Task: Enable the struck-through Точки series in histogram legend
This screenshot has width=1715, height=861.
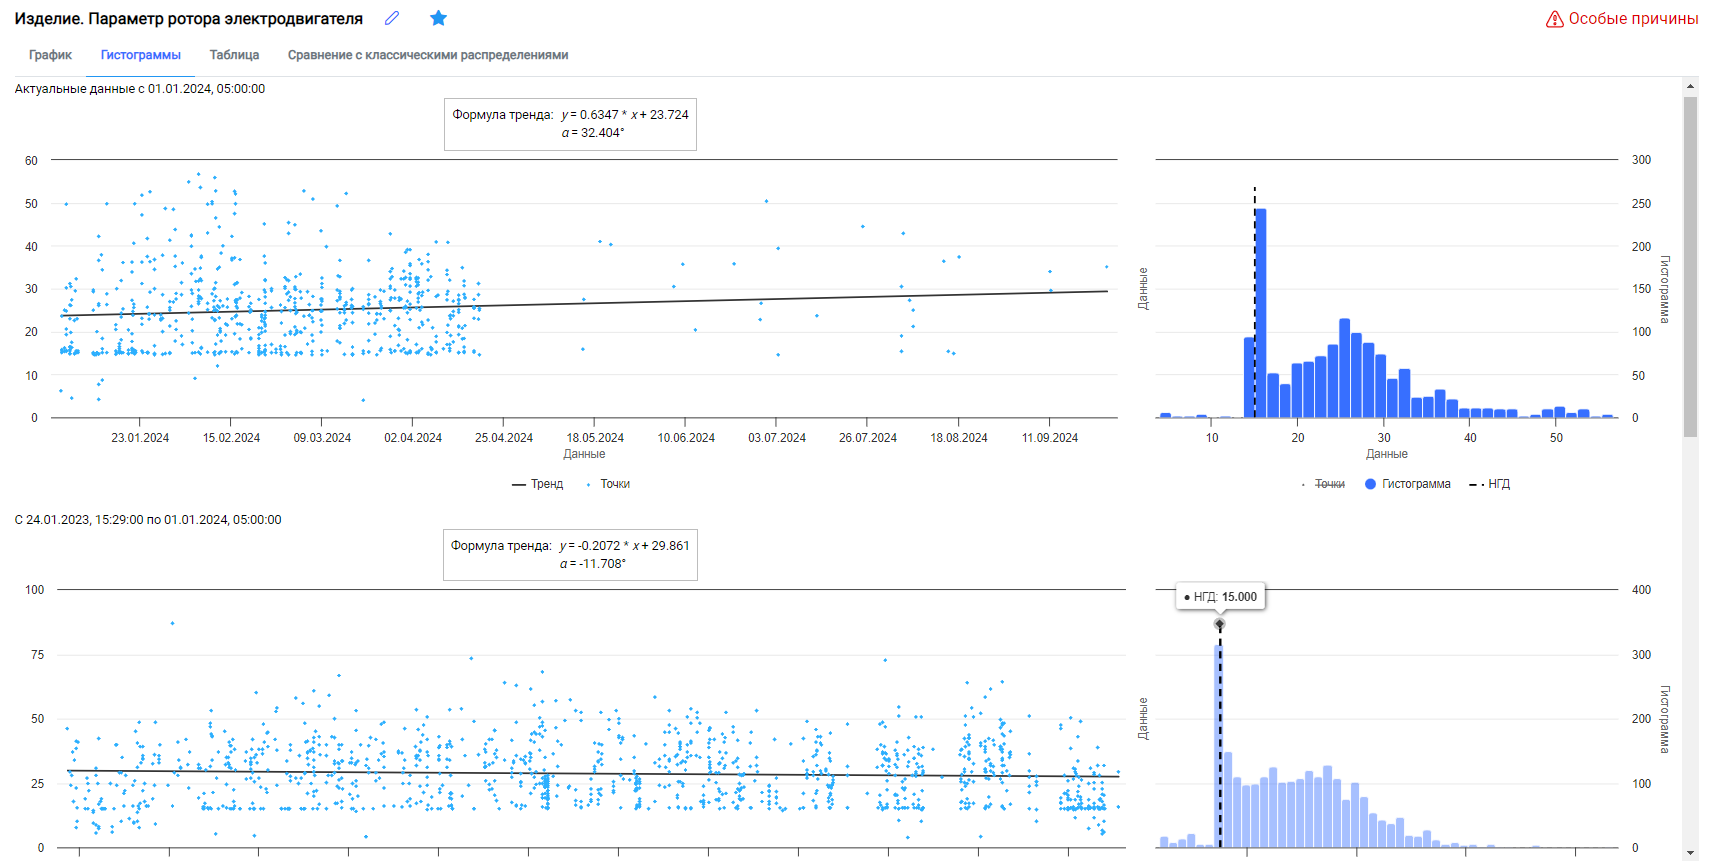Action: click(1323, 484)
